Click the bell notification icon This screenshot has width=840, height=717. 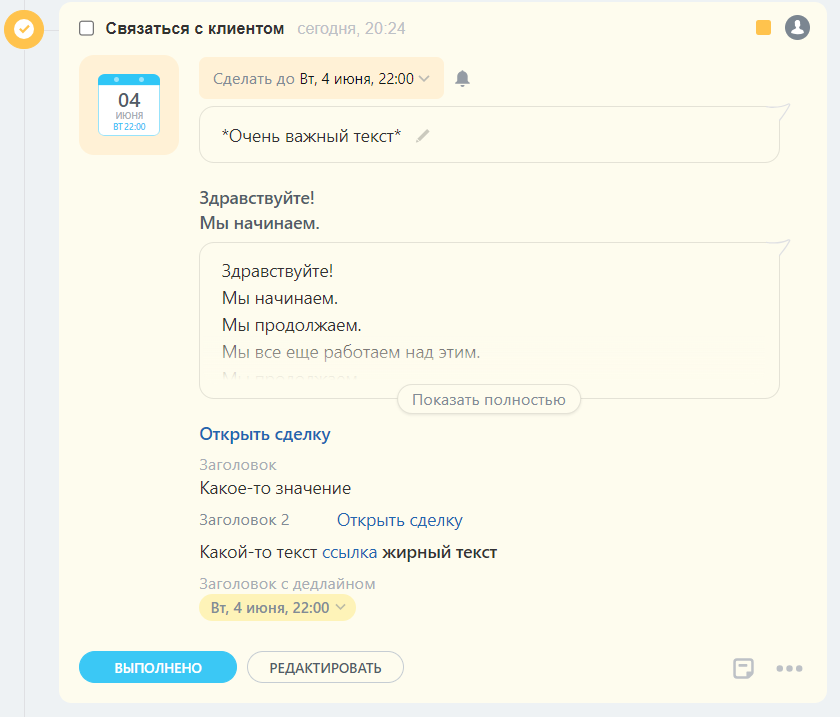[x=463, y=78]
